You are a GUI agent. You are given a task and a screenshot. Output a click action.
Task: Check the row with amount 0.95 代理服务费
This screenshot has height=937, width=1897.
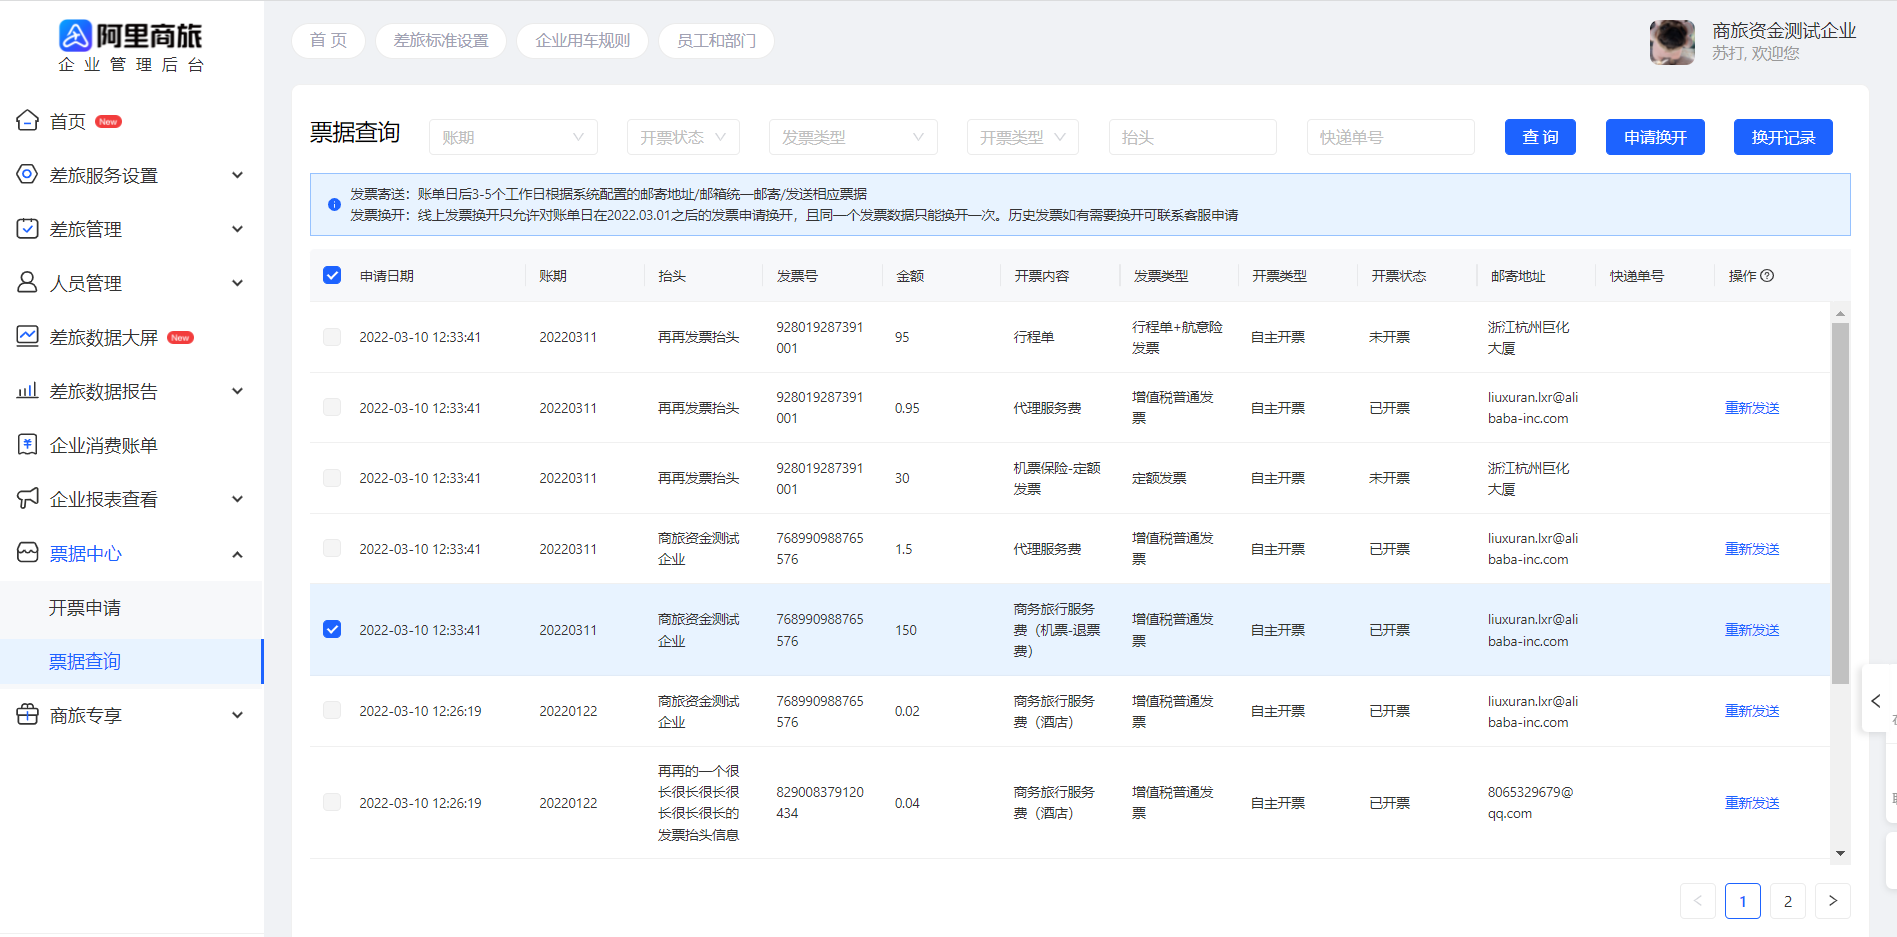click(332, 407)
